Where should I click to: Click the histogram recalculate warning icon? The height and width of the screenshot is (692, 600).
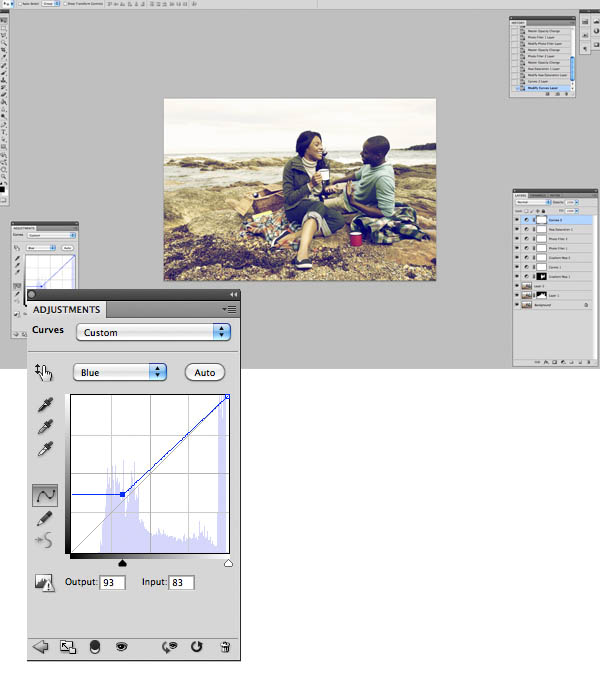click(44, 583)
